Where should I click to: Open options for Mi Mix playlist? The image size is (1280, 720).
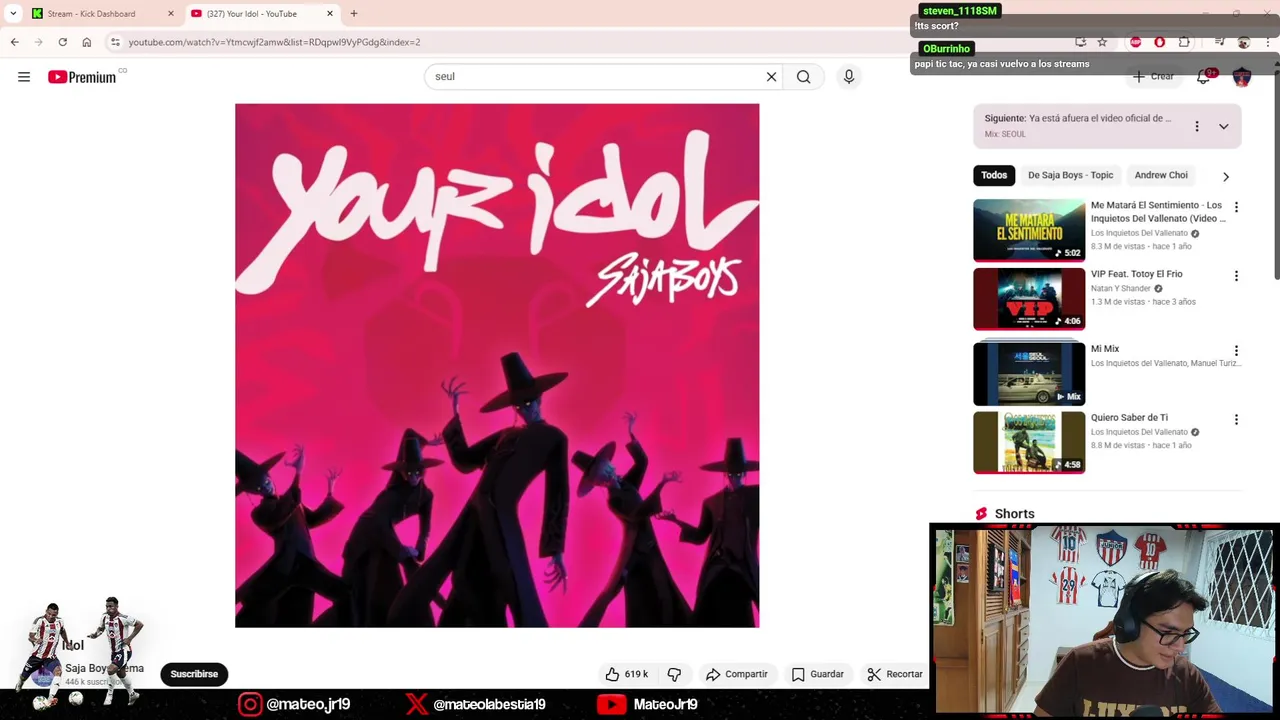[1236, 351]
